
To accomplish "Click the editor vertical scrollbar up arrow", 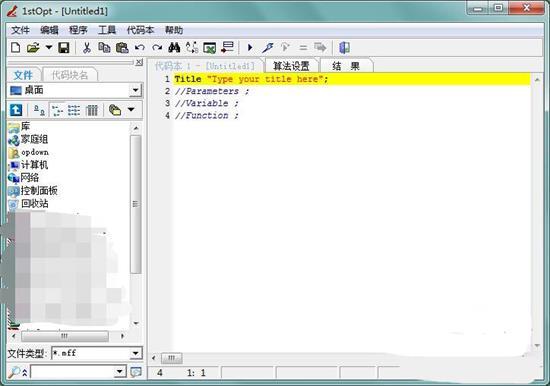I will pos(537,80).
